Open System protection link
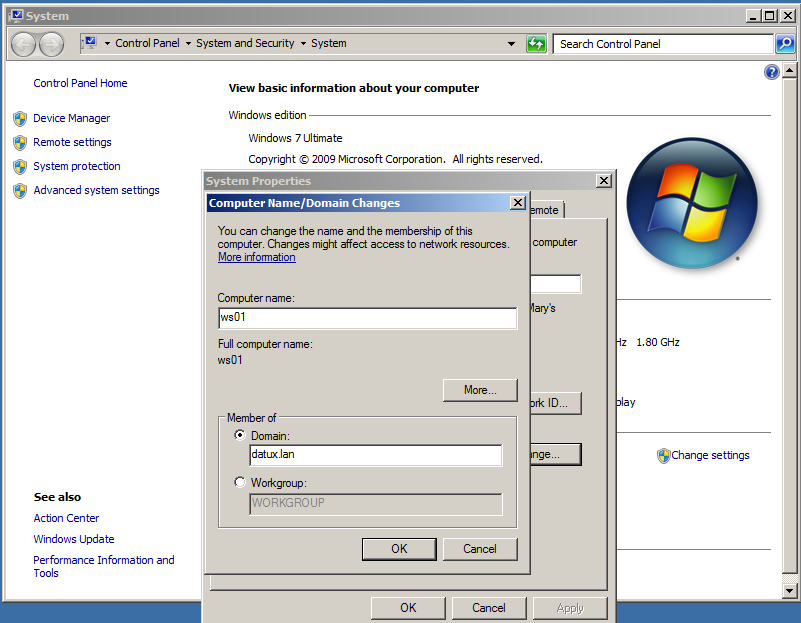This screenshot has height=623, width=801. tap(77, 166)
